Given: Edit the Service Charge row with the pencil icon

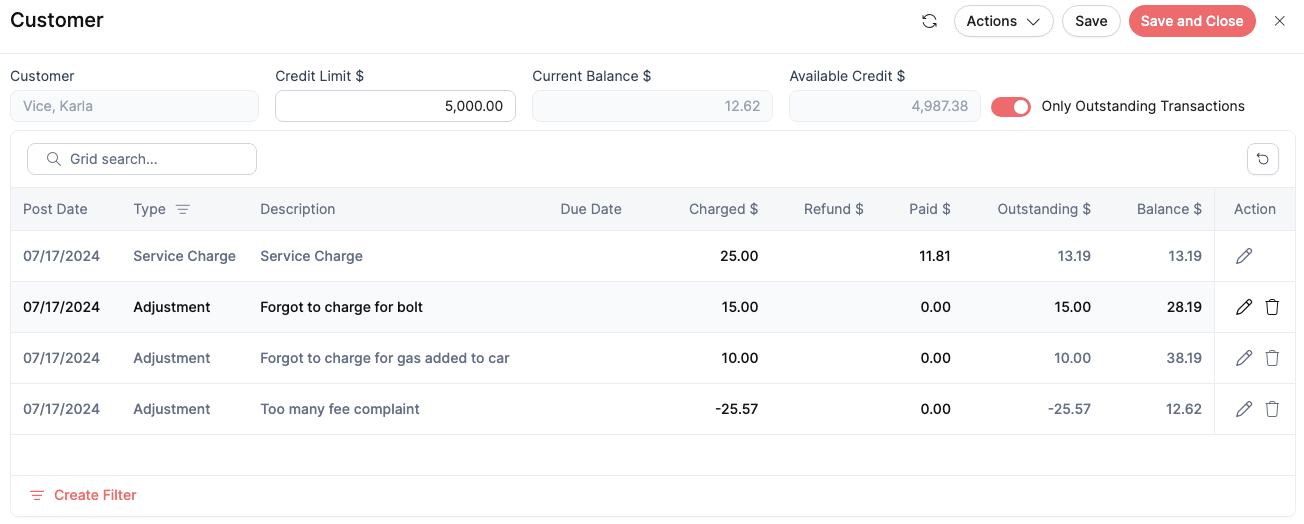Looking at the screenshot, I should click(x=1244, y=256).
